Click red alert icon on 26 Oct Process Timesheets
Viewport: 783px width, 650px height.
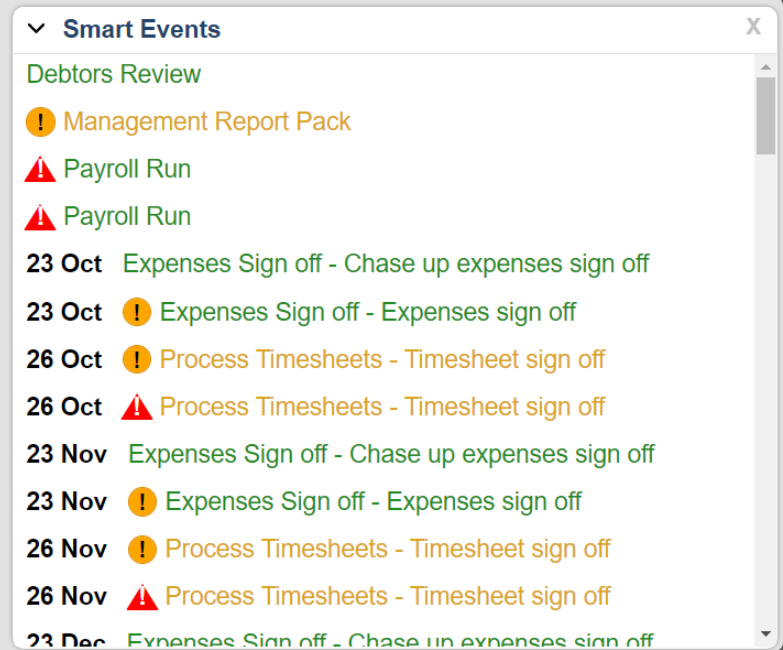137,407
